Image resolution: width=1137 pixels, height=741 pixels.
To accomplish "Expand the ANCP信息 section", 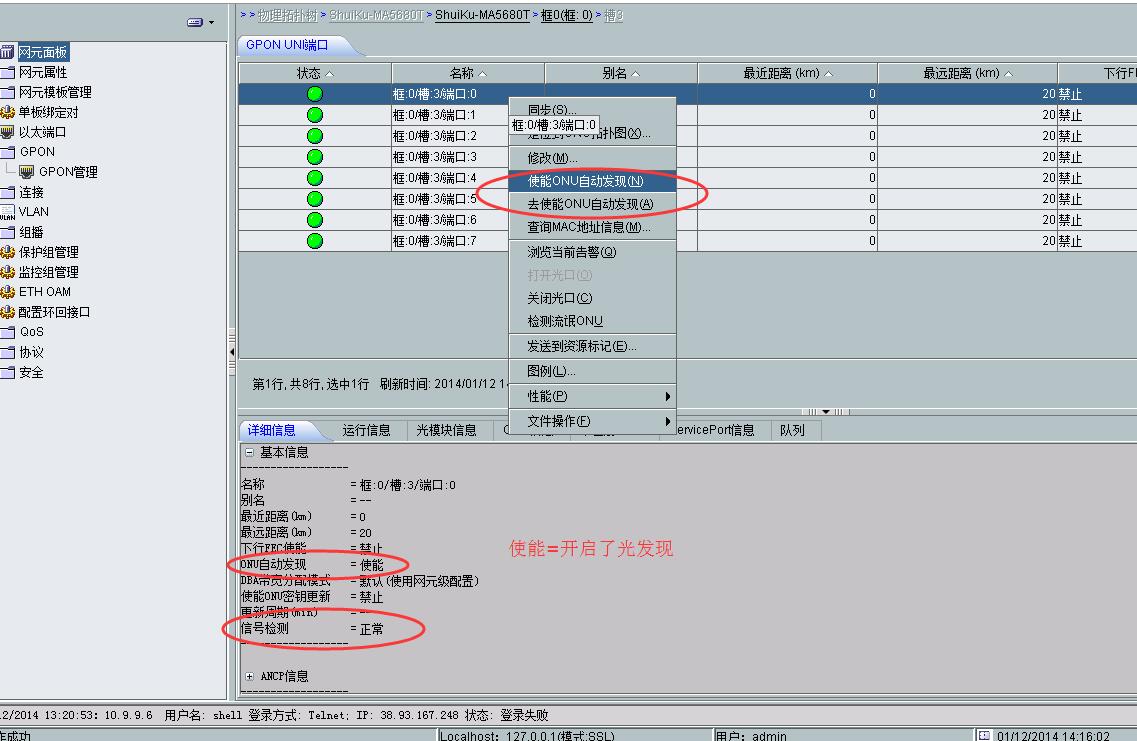I will (x=249, y=676).
